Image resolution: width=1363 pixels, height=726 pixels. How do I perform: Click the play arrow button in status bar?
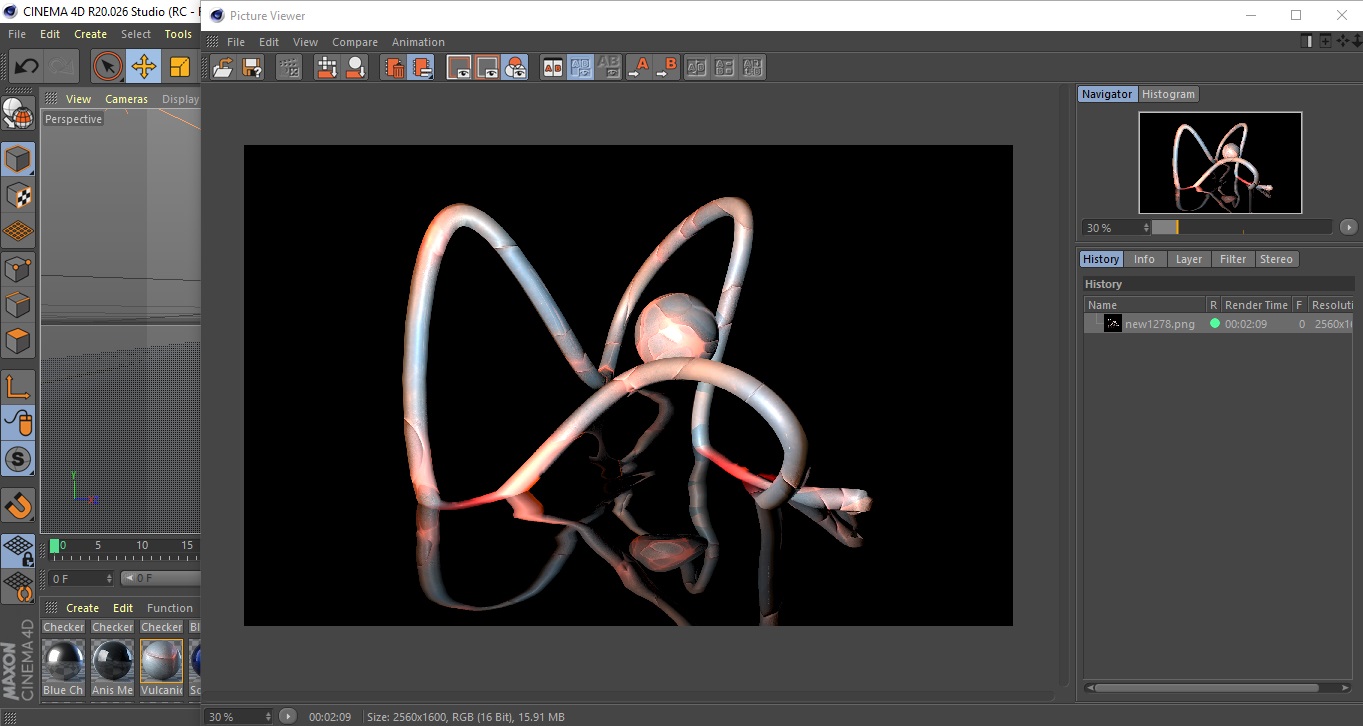pyautogui.click(x=288, y=716)
